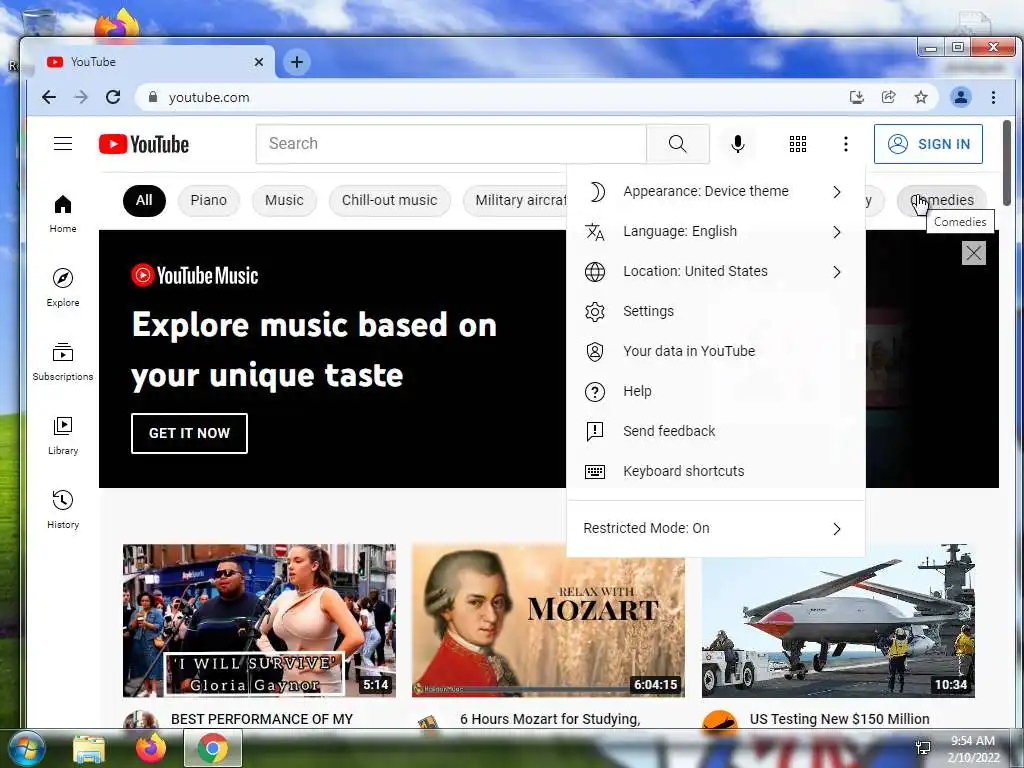The height and width of the screenshot is (768, 1024).
Task: Open the 6 Hours Mozart for Studying title
Action: click(550, 719)
